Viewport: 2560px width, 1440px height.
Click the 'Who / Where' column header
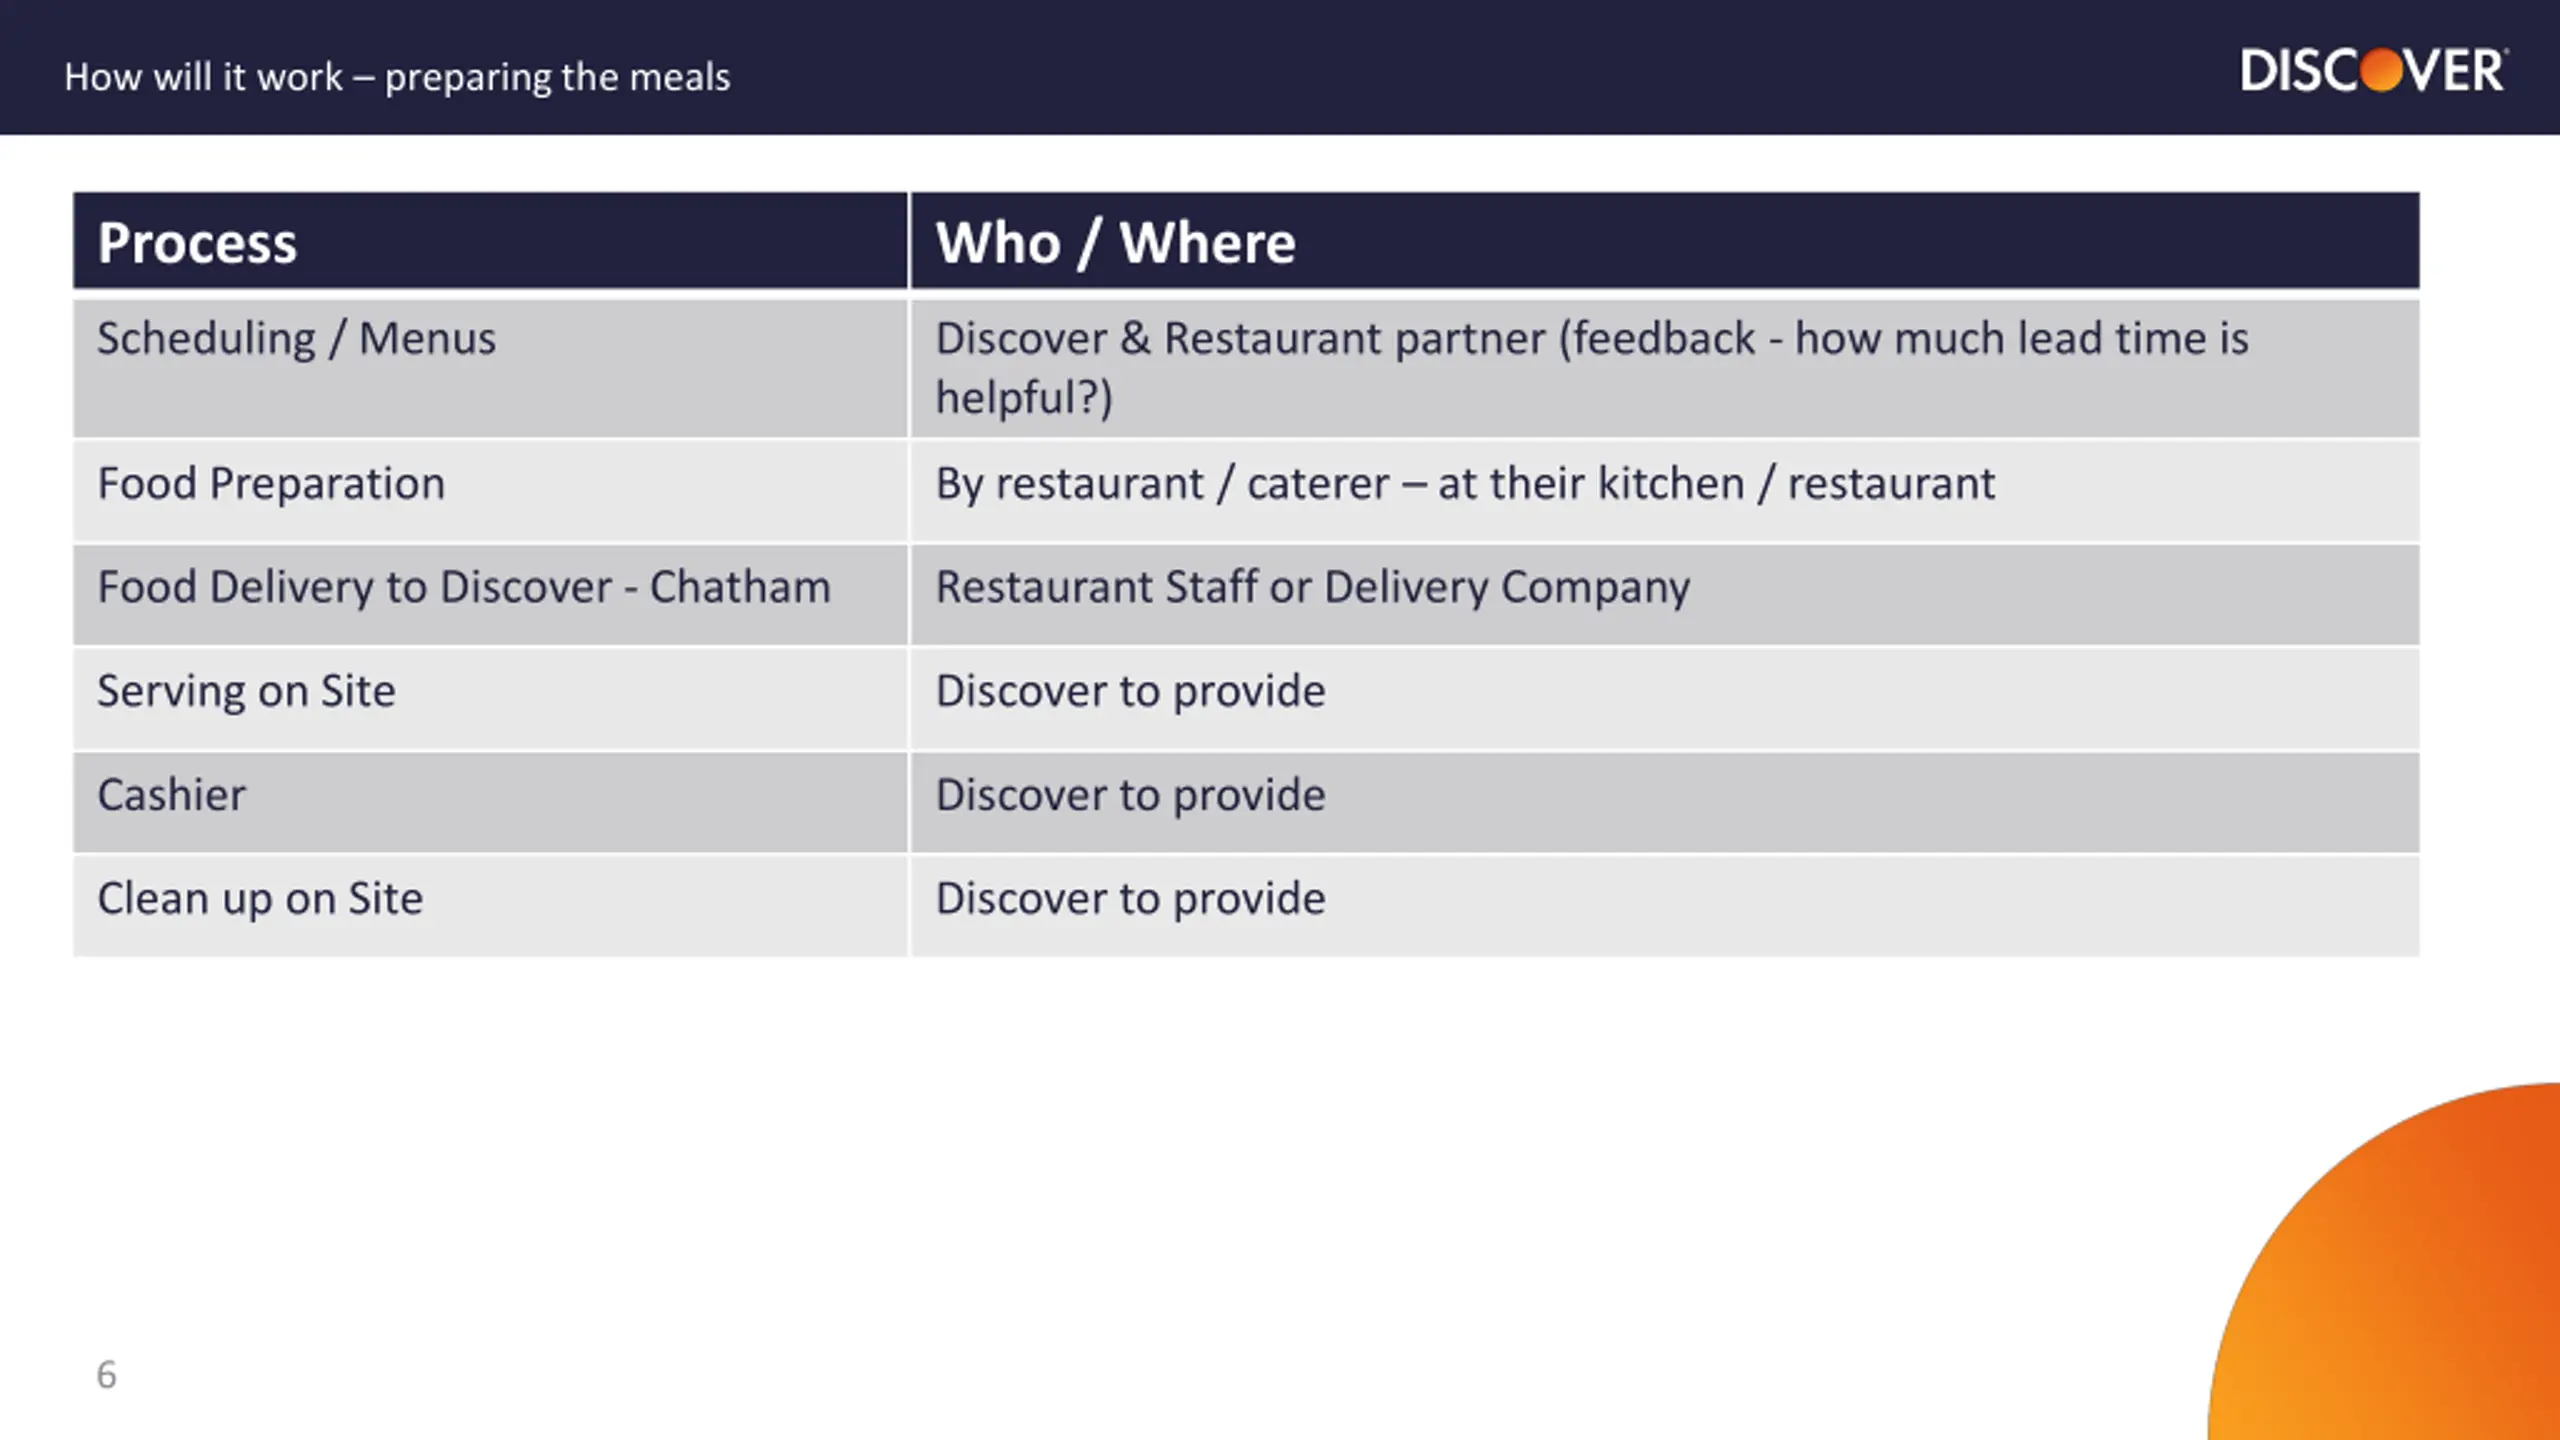pos(1665,242)
